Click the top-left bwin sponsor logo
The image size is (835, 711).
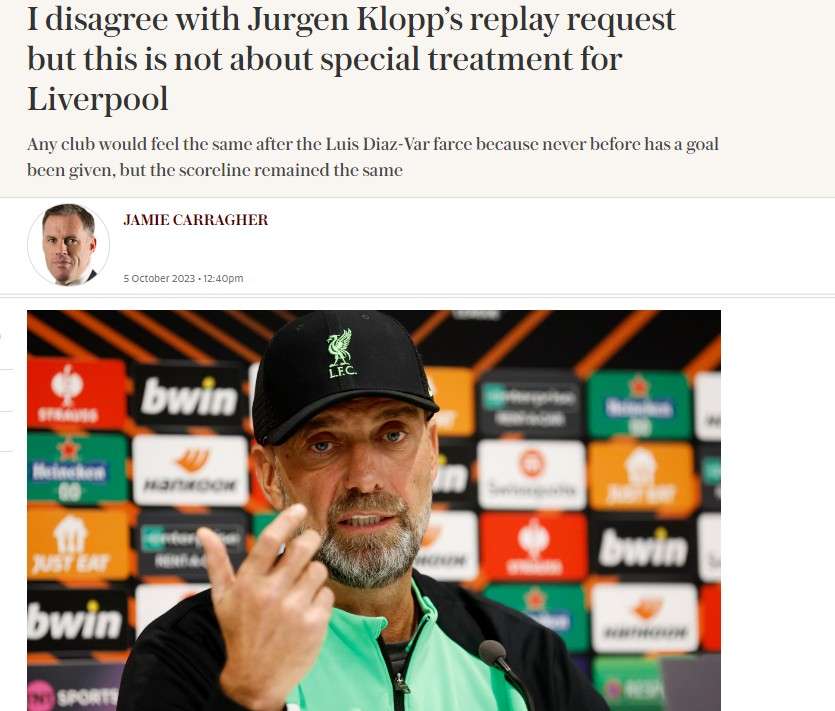pyautogui.click(x=189, y=397)
